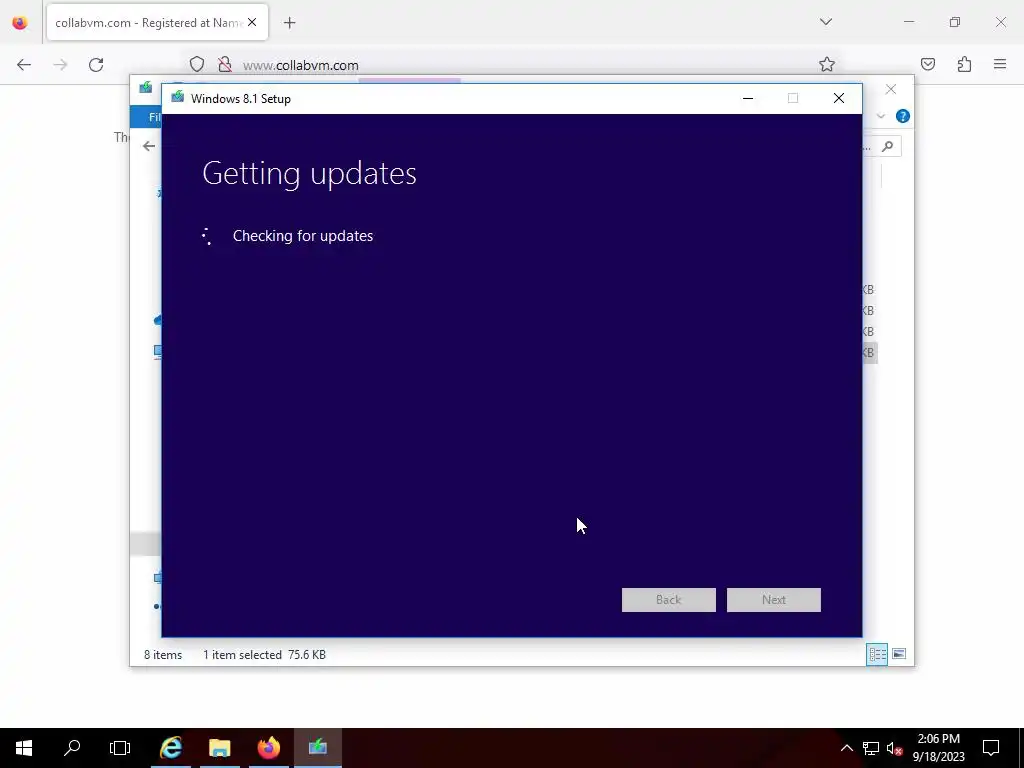The image size is (1024, 768).
Task: Reload the current page in Firefox
Action: pos(96,65)
